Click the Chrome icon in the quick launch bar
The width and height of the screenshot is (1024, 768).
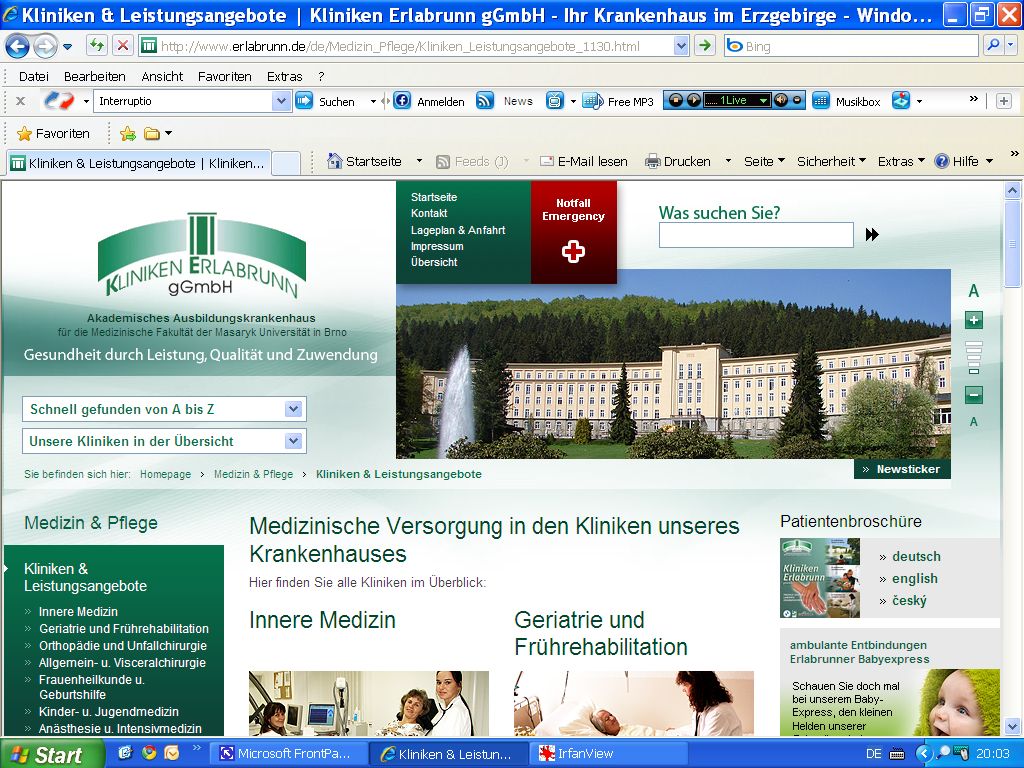click(149, 753)
